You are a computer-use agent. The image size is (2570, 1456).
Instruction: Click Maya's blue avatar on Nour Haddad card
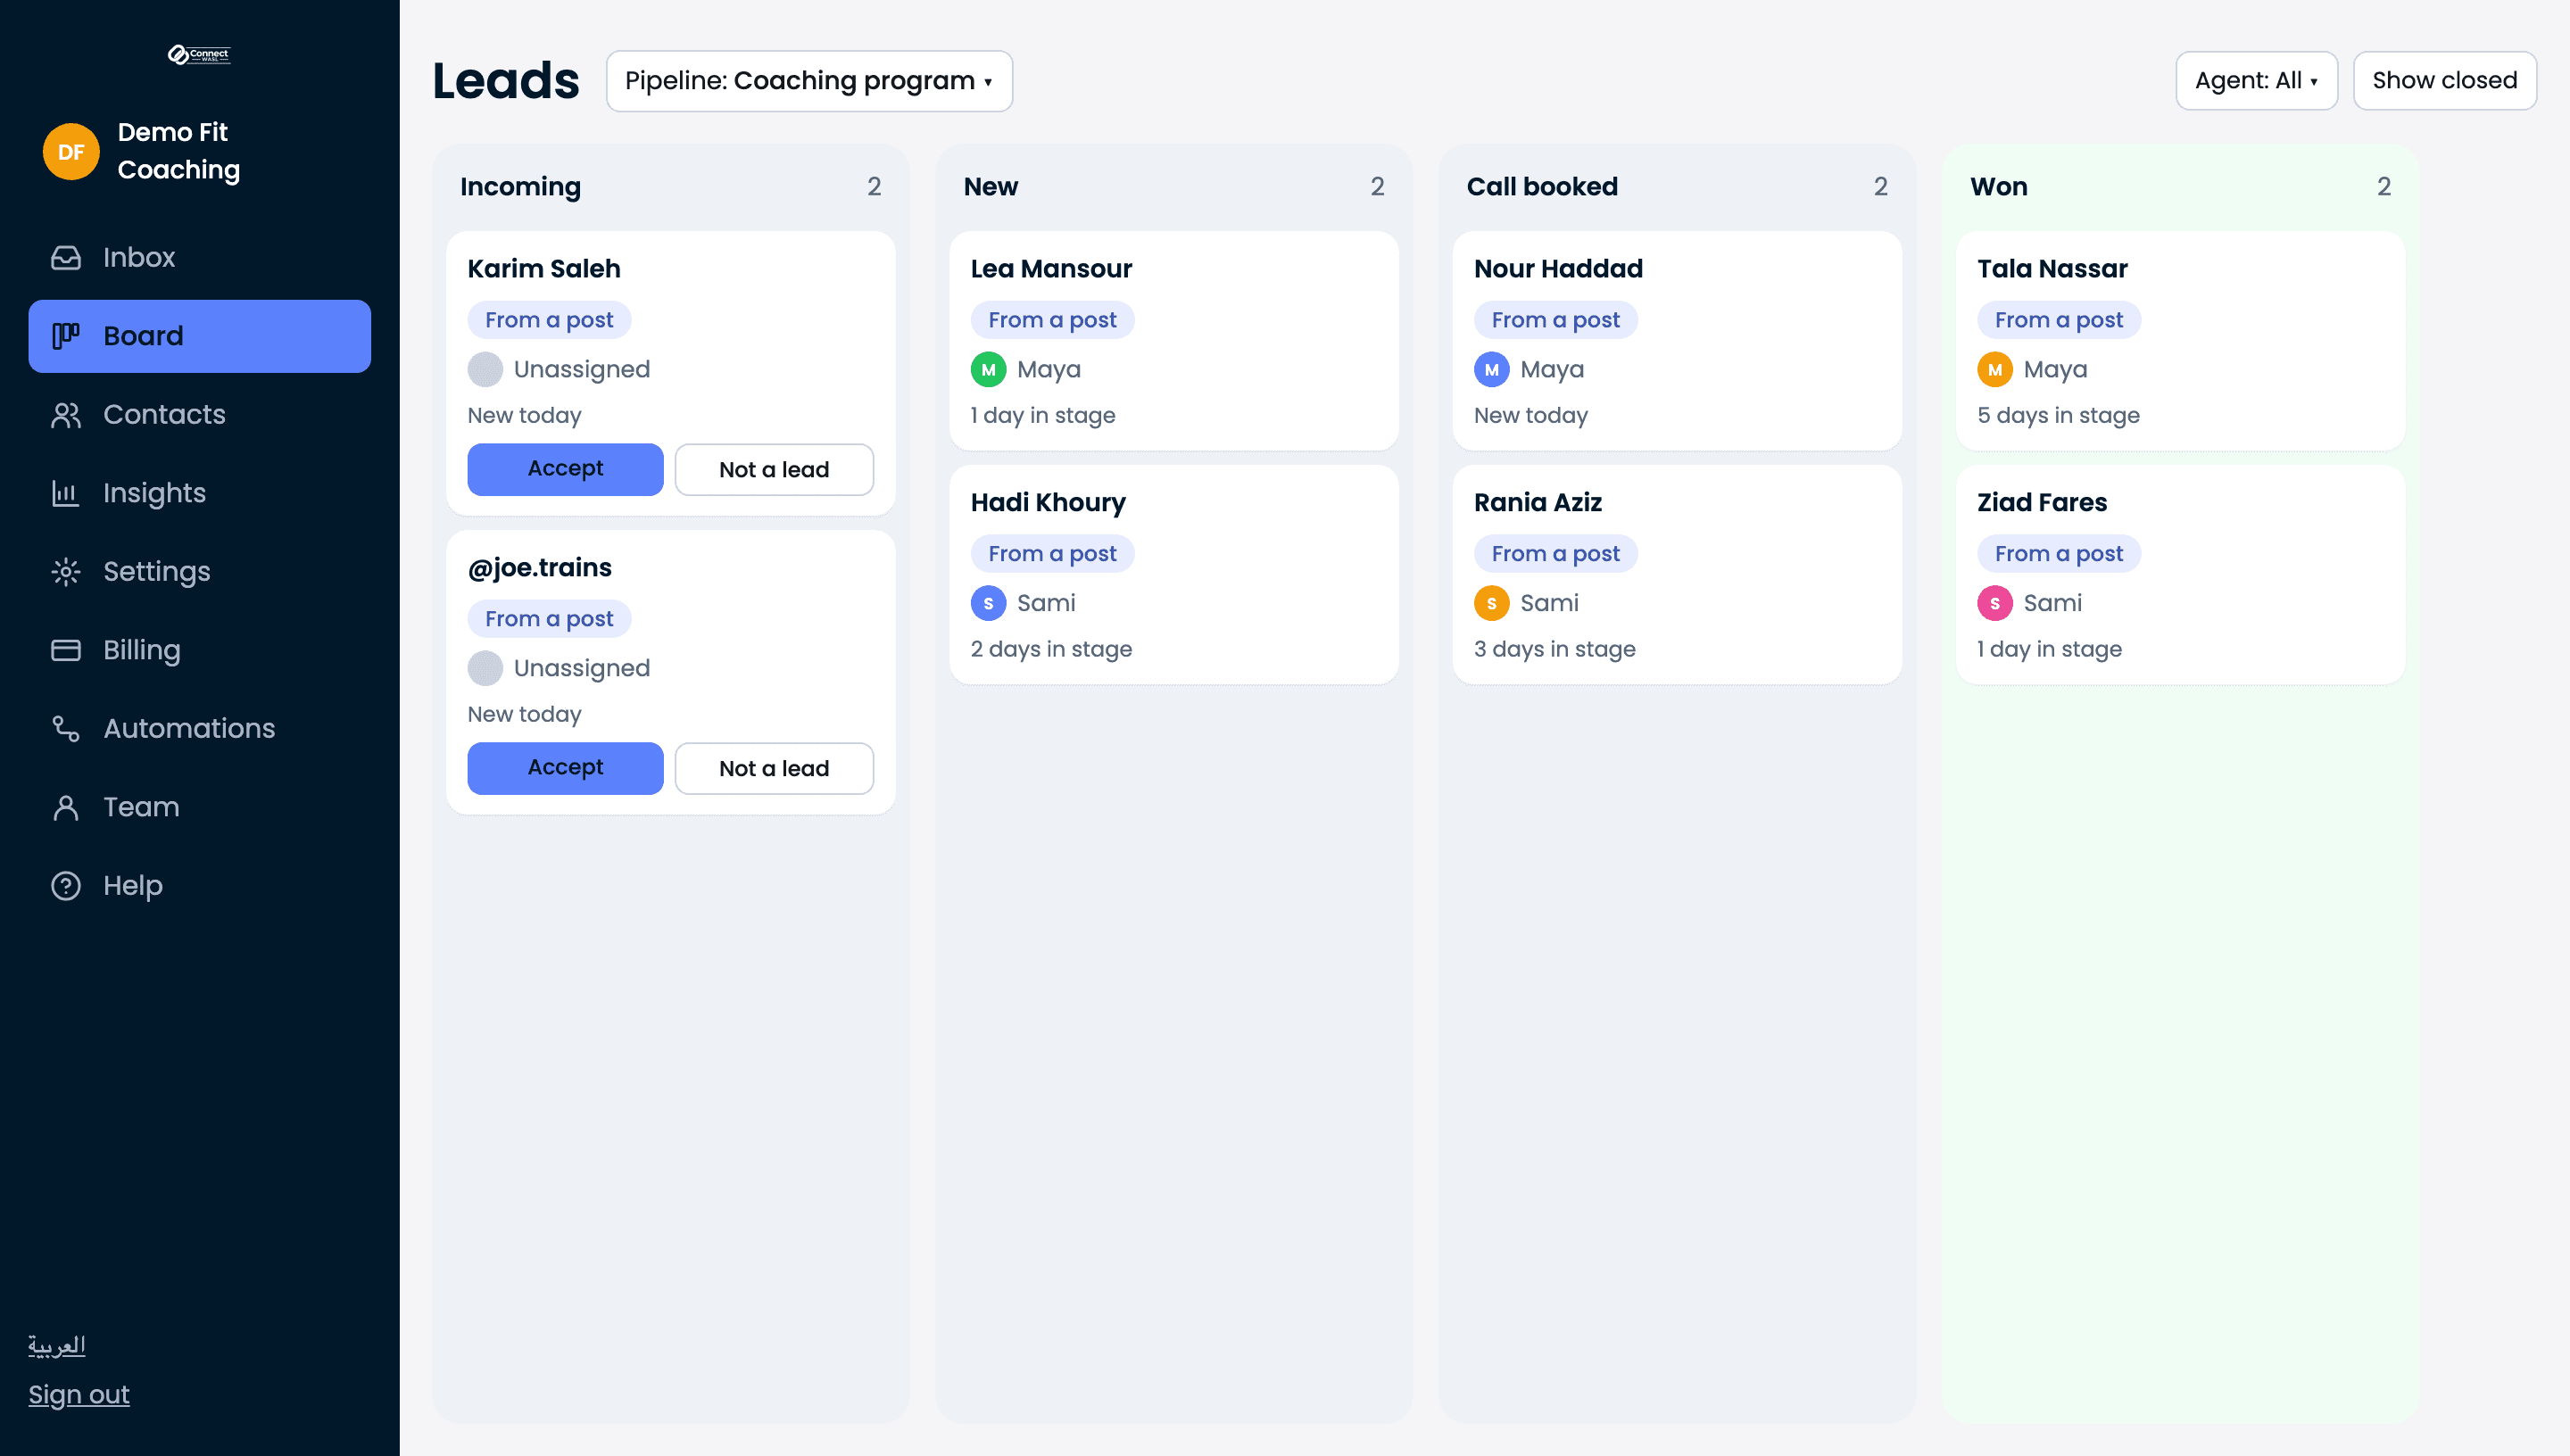(1491, 369)
